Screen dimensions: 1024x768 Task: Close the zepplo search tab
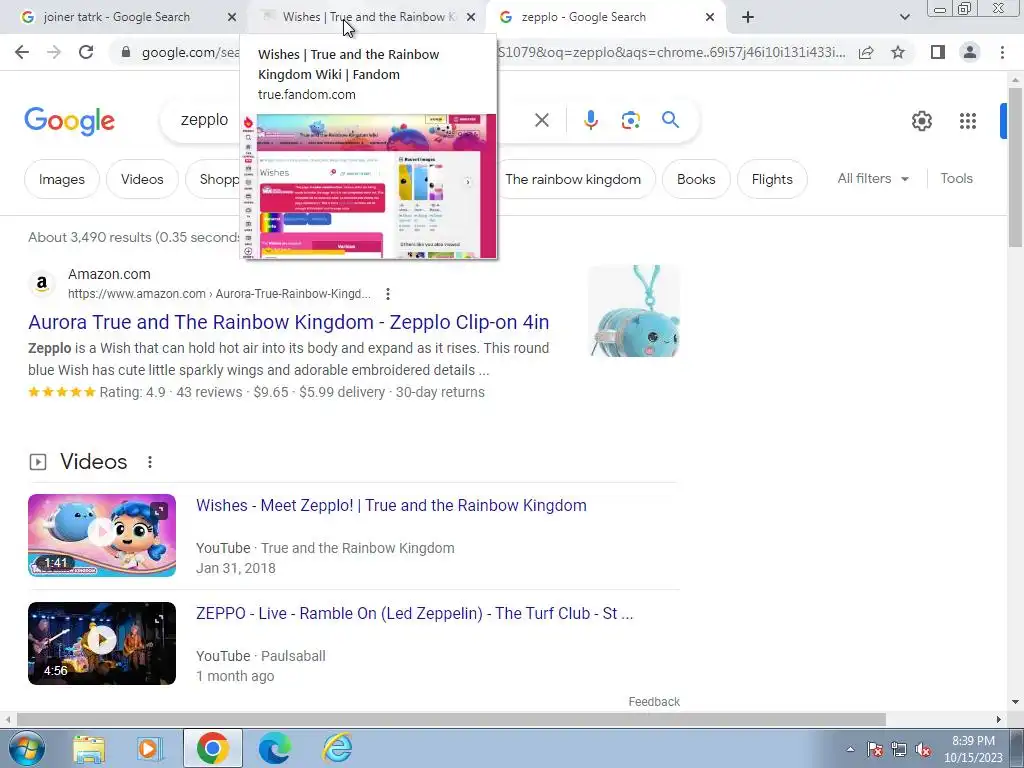[710, 17]
